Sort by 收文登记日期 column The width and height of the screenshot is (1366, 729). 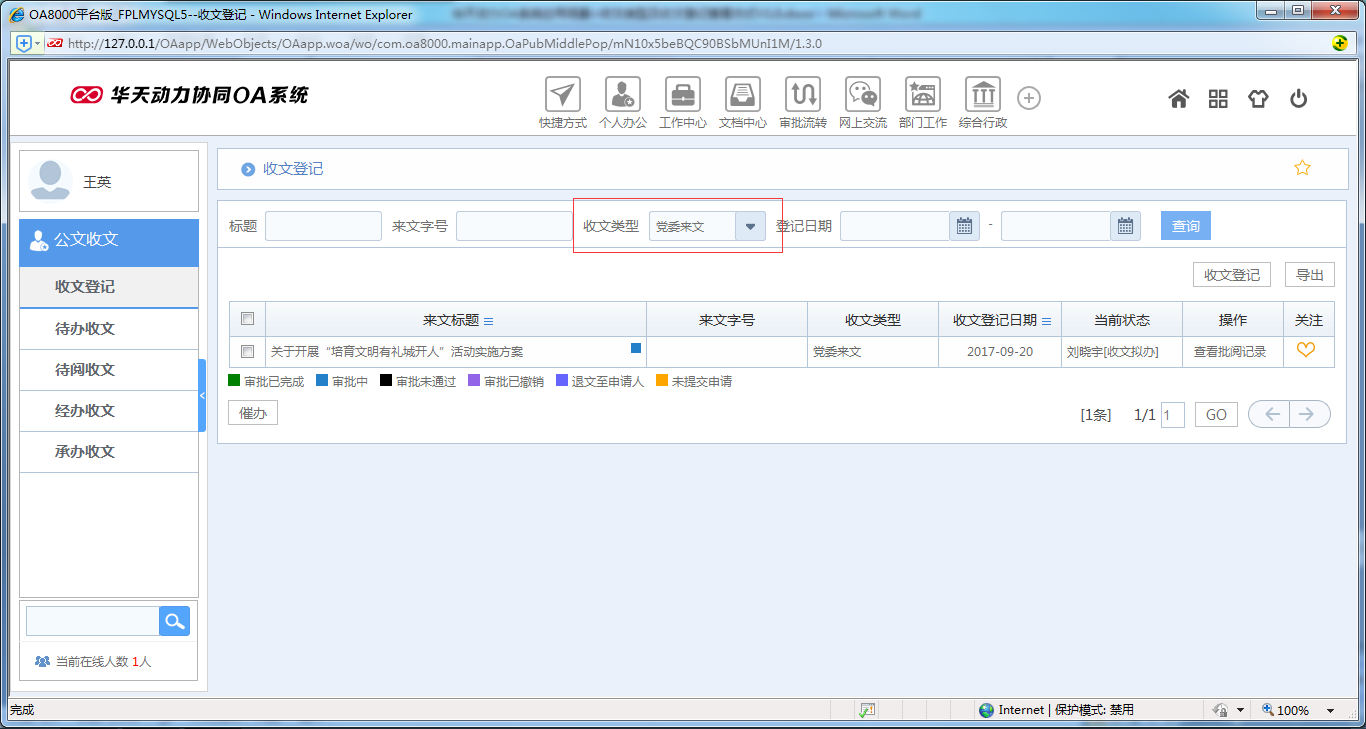point(1044,319)
